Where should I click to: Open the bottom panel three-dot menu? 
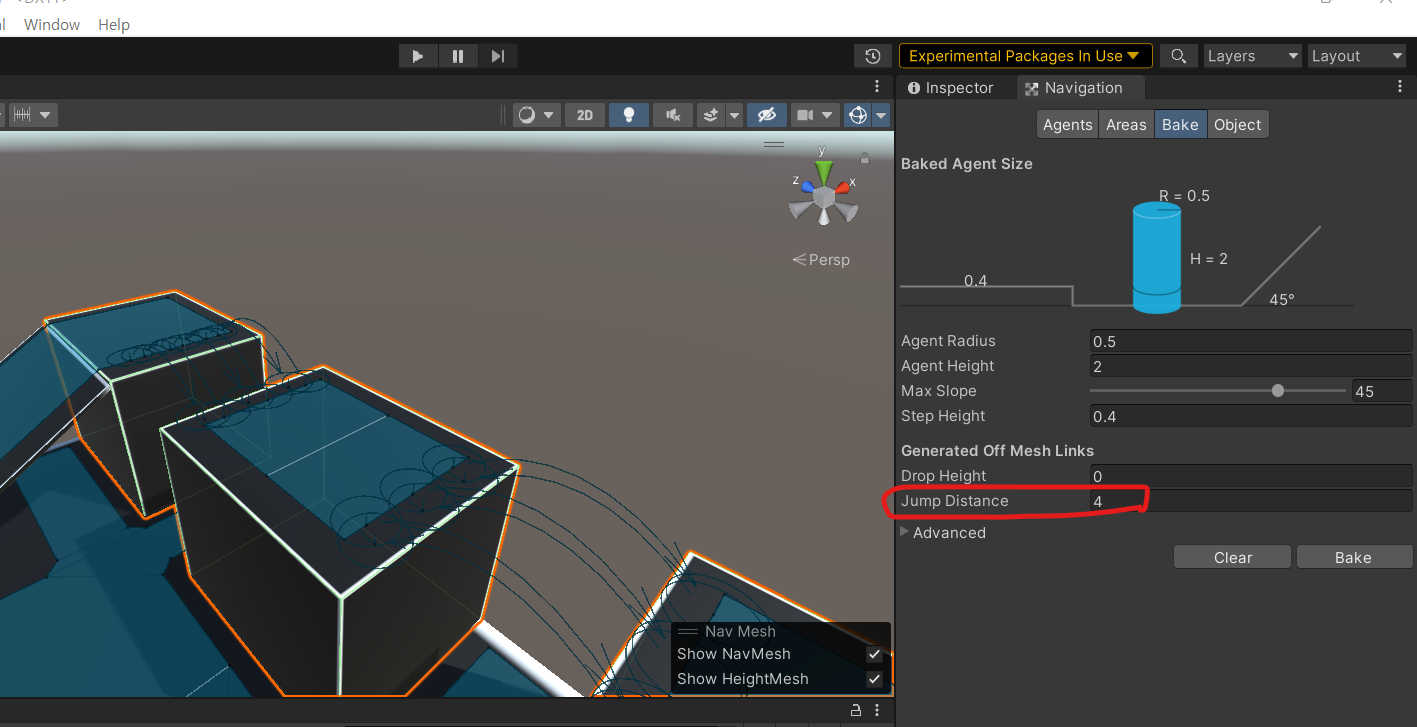pyautogui.click(x=877, y=711)
